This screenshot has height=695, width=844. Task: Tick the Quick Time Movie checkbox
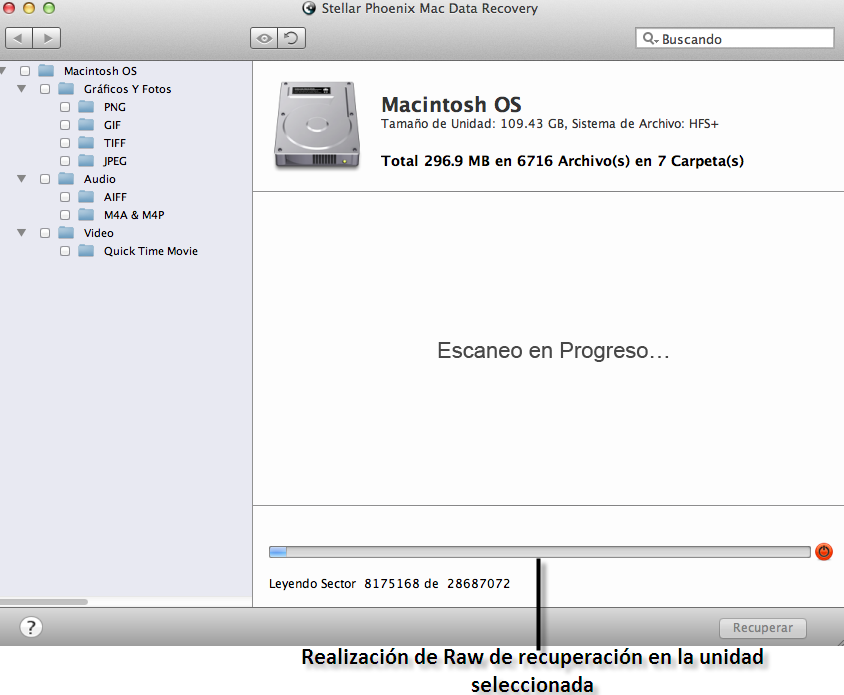(x=65, y=251)
